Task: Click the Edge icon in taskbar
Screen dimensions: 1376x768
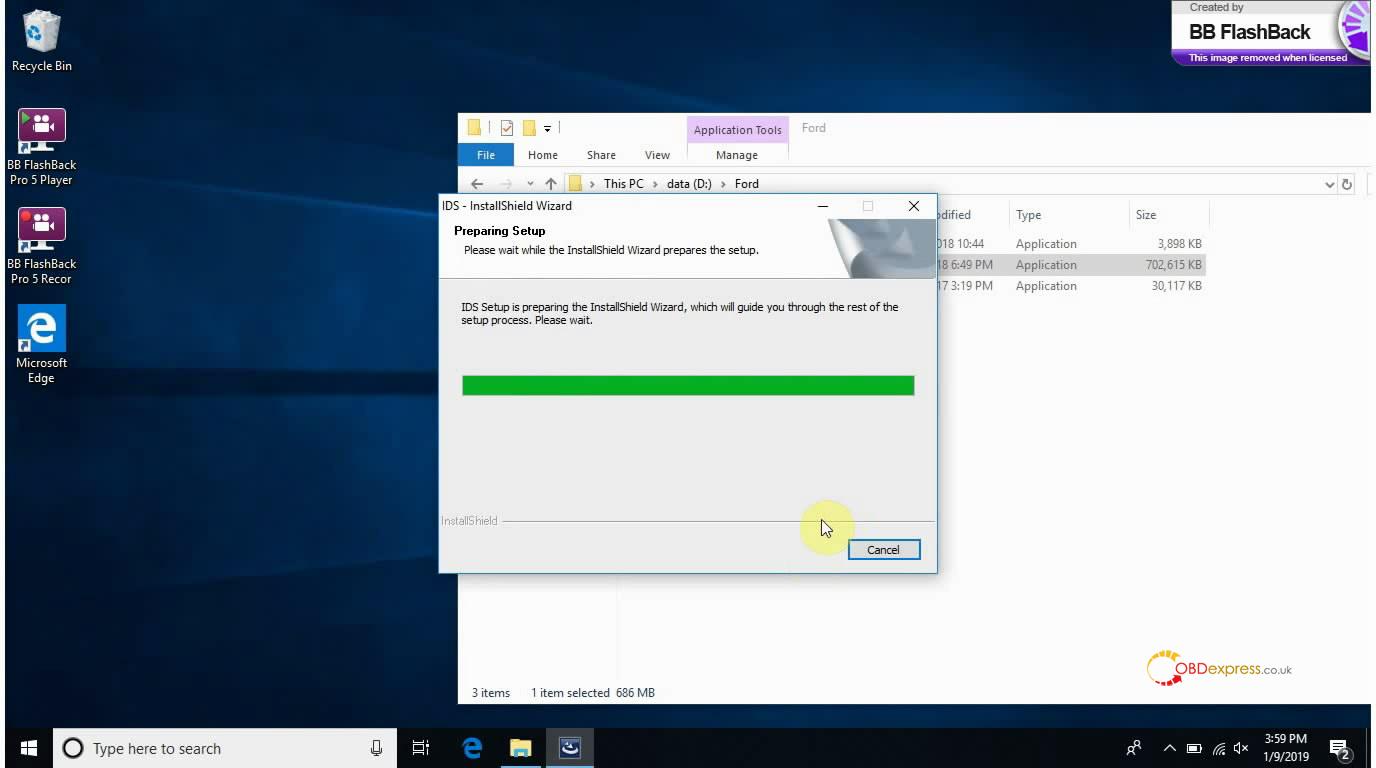Action: pyautogui.click(x=472, y=748)
